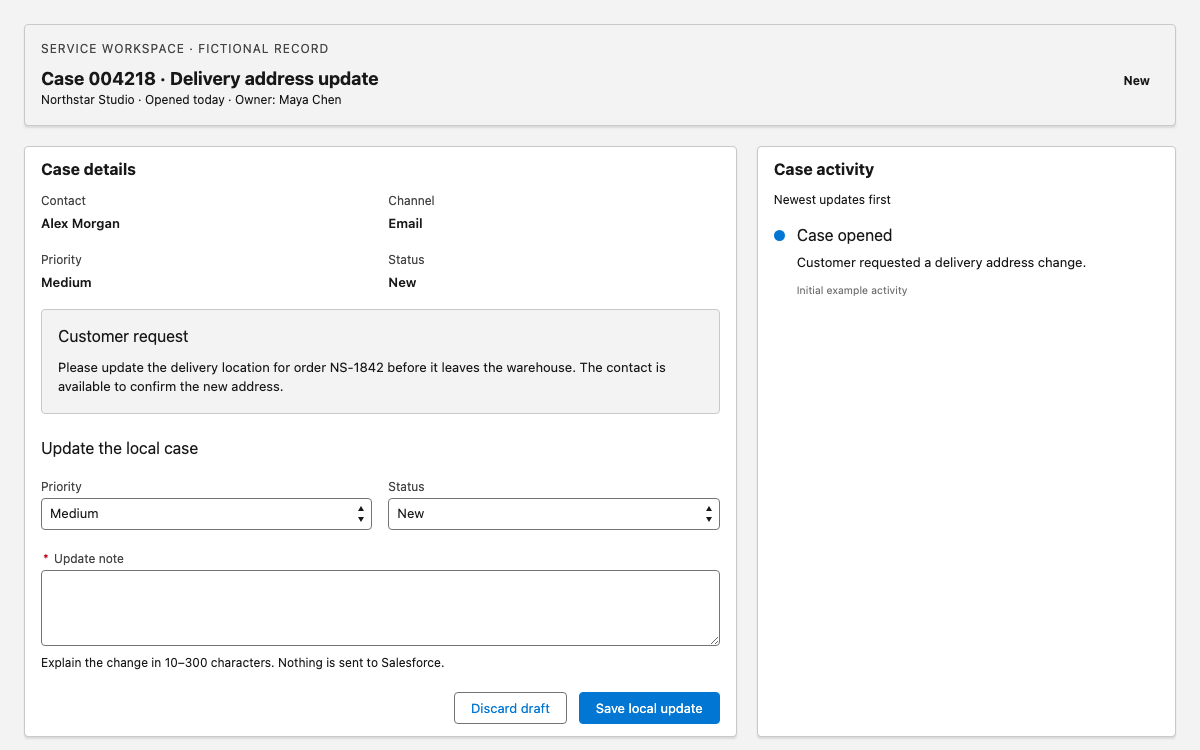Click the Status value New in case details
The height and width of the screenshot is (750, 1200).
tap(402, 283)
